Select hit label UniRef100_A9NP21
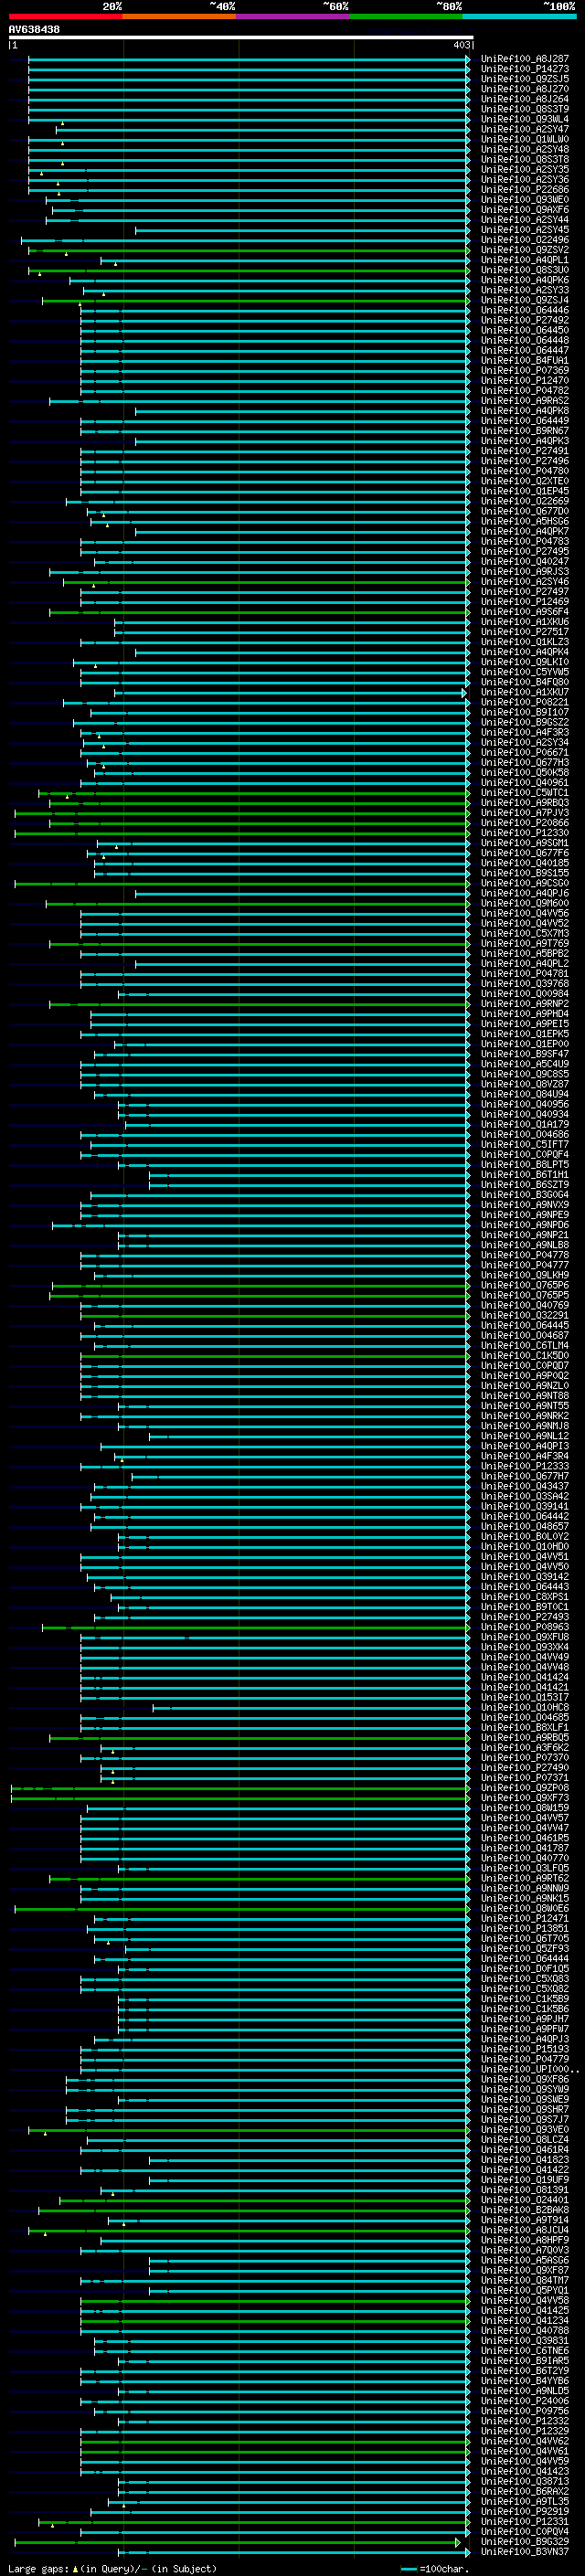The width and height of the screenshot is (585, 2576). click(x=525, y=1235)
